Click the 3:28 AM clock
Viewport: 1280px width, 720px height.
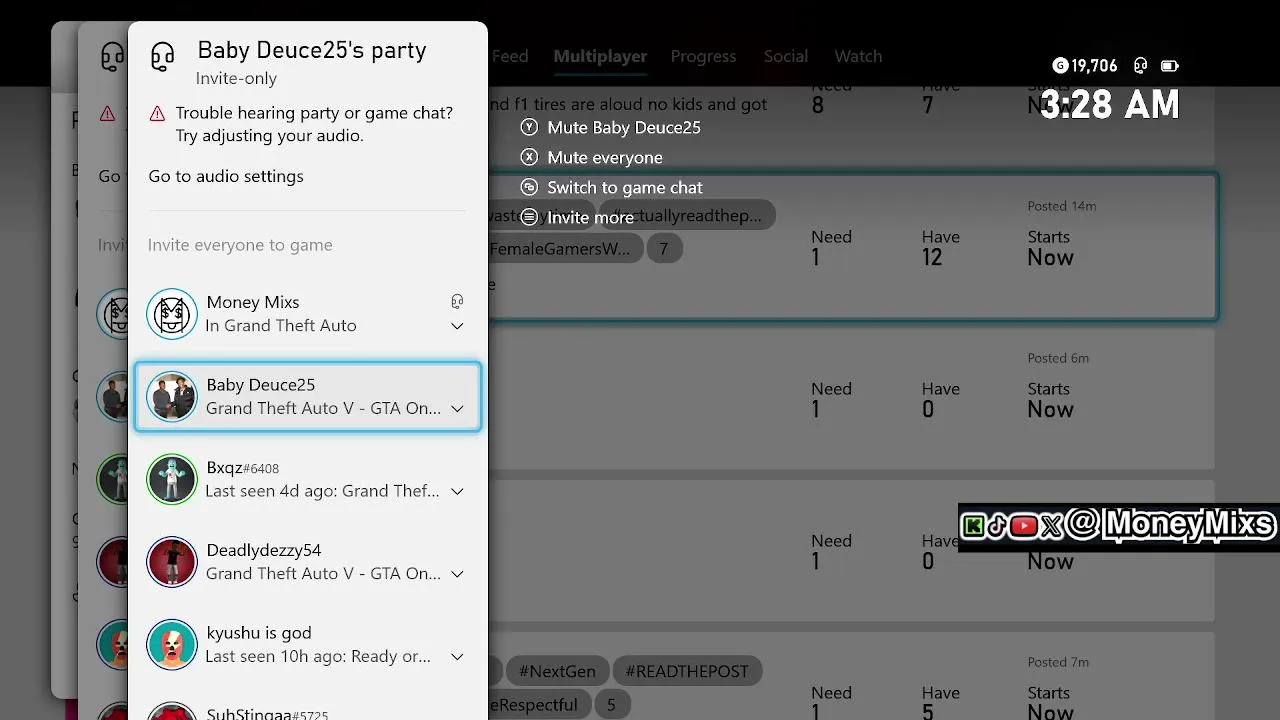coord(1110,105)
